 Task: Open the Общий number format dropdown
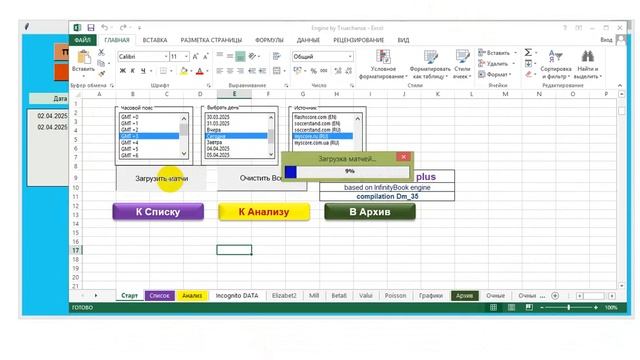350,56
